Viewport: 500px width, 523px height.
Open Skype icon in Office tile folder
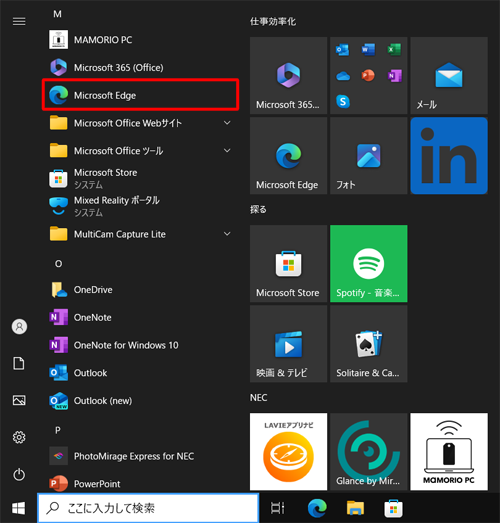343,101
